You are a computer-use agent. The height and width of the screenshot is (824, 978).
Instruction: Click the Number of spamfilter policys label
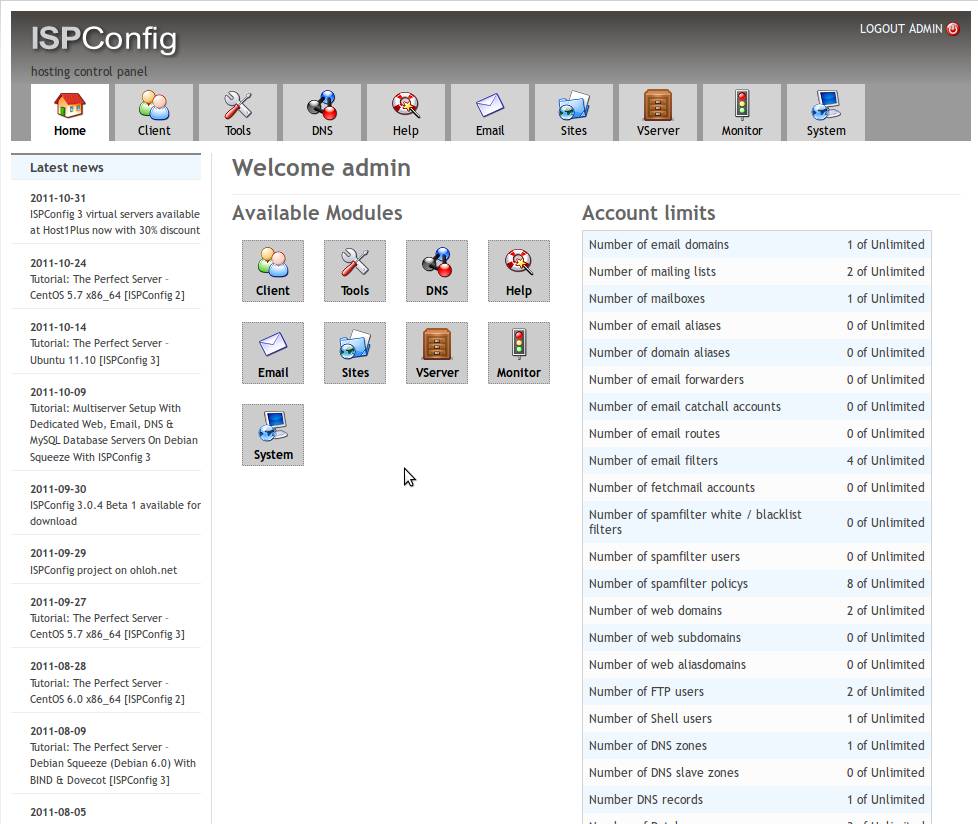668,584
